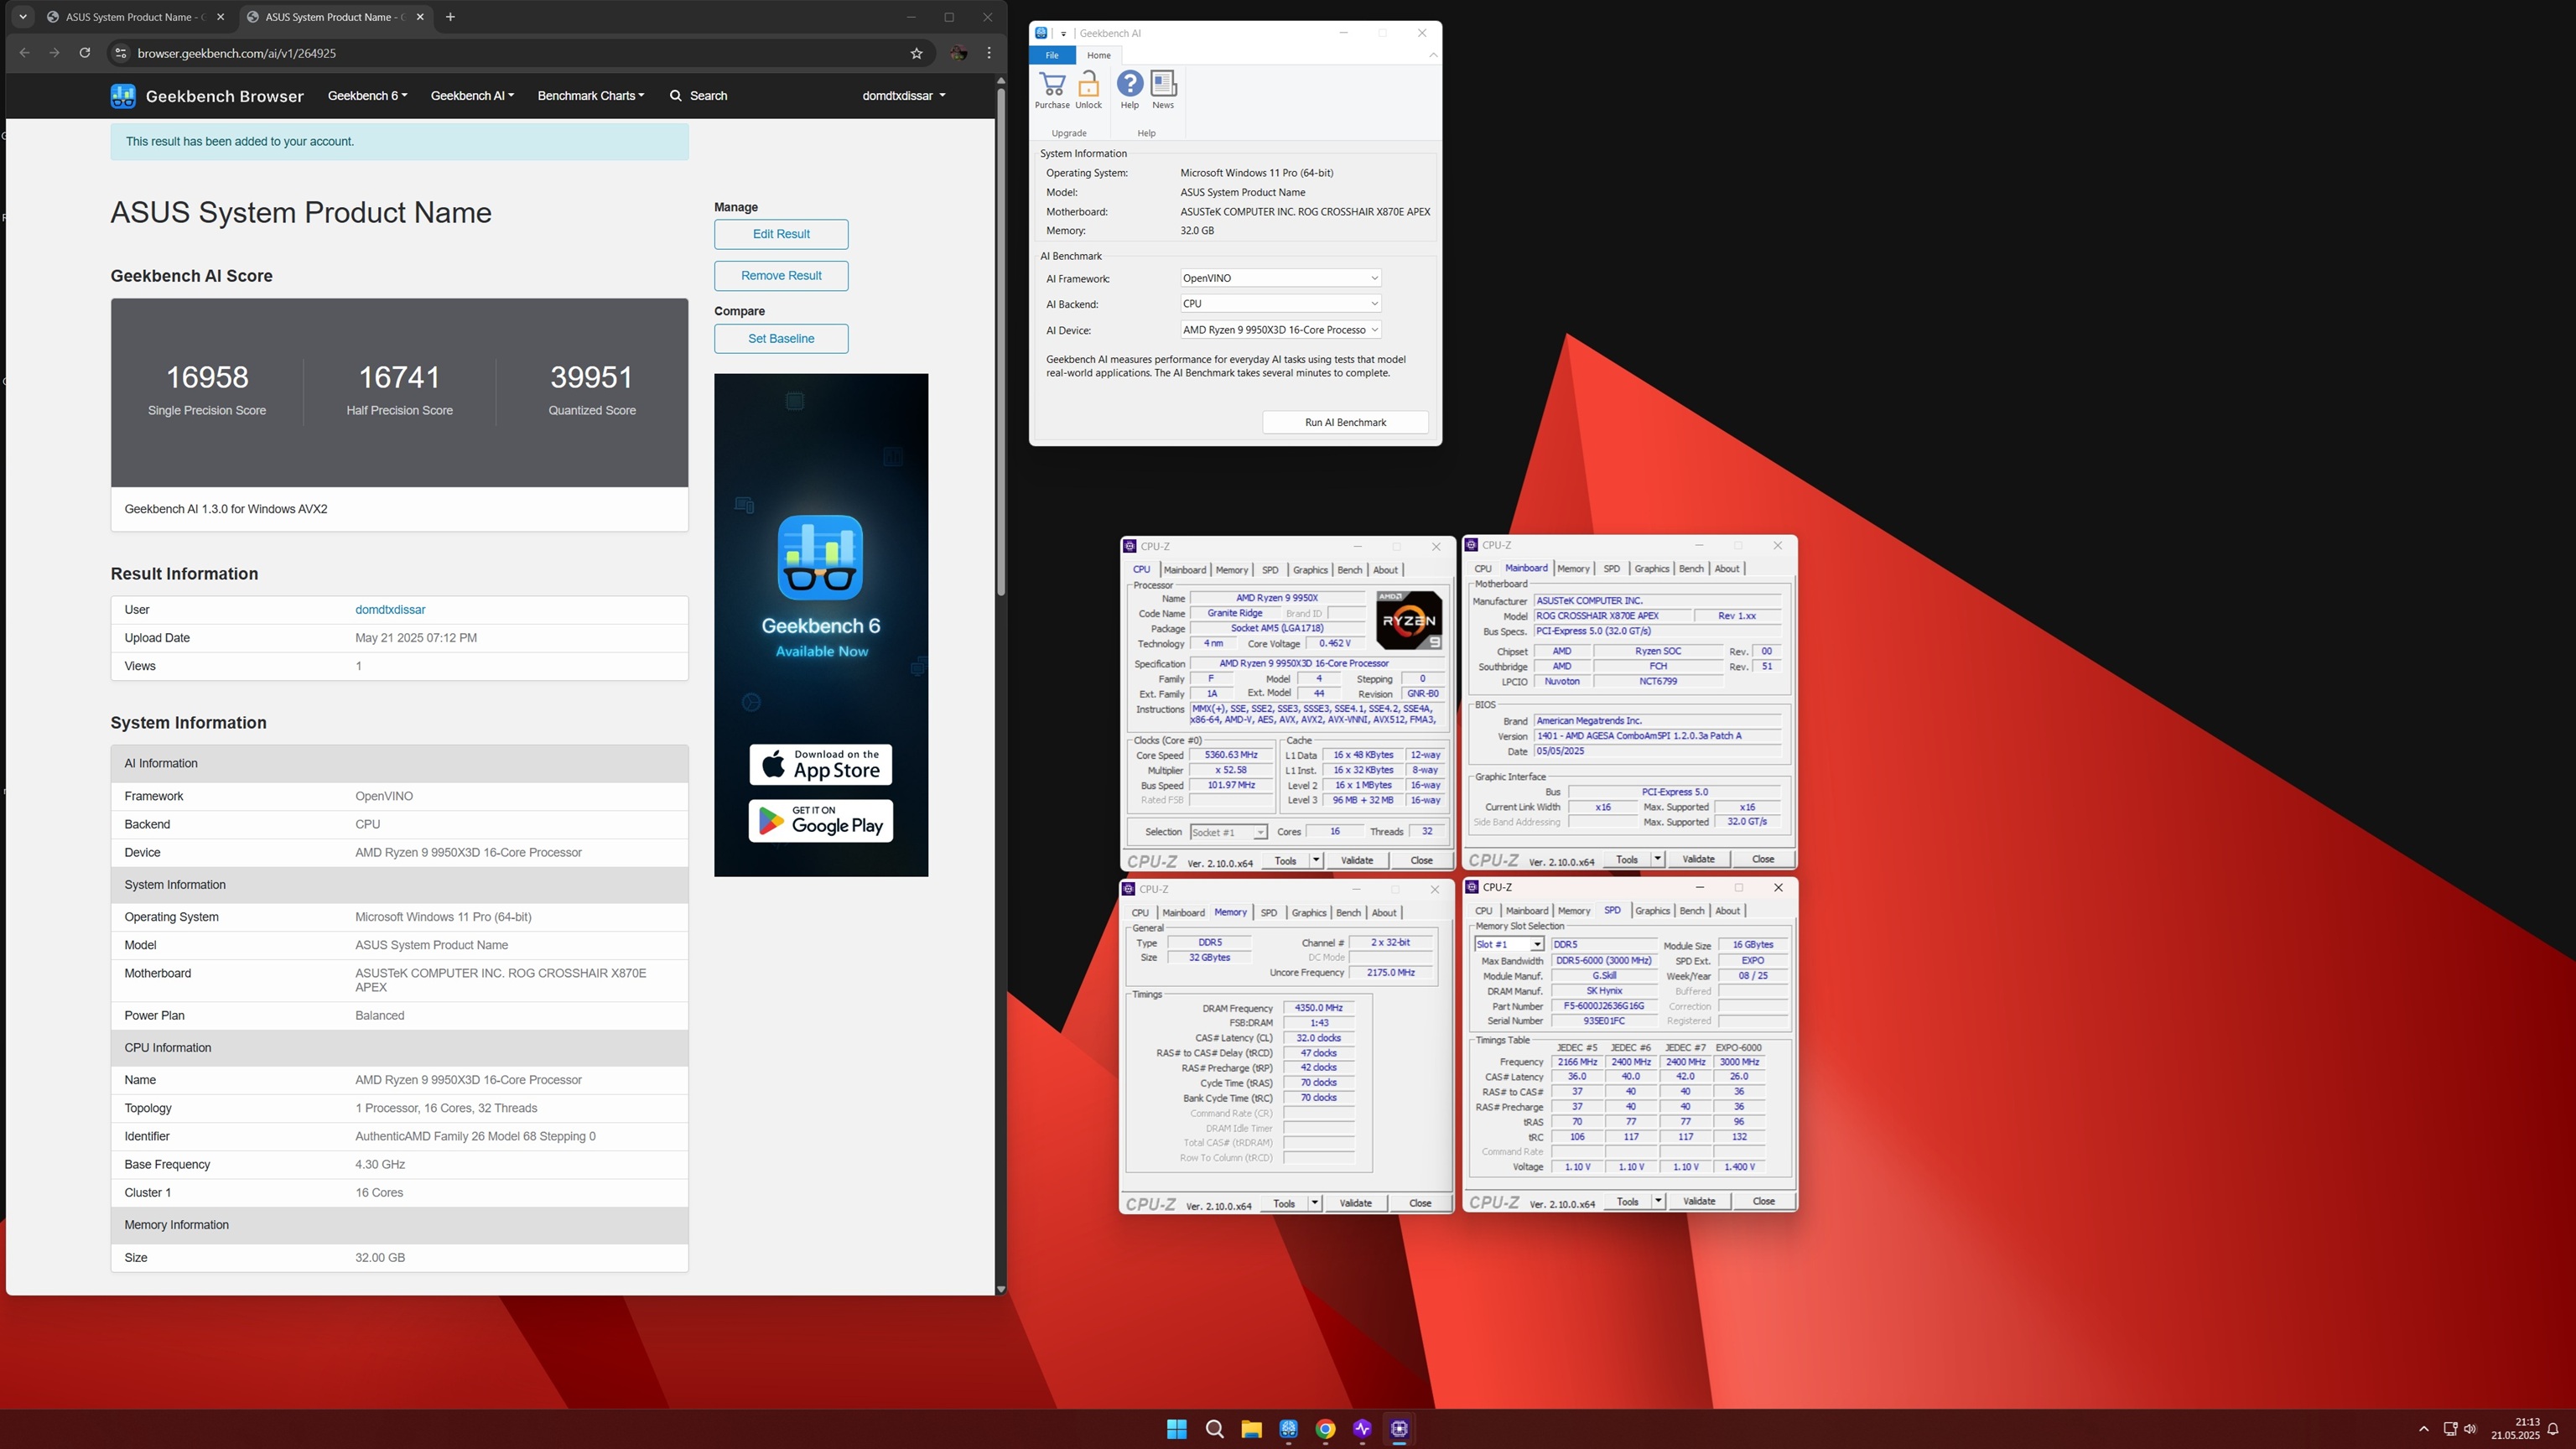Close the first ASUS System Product Name tab
The height and width of the screenshot is (1449, 2576).
[221, 17]
